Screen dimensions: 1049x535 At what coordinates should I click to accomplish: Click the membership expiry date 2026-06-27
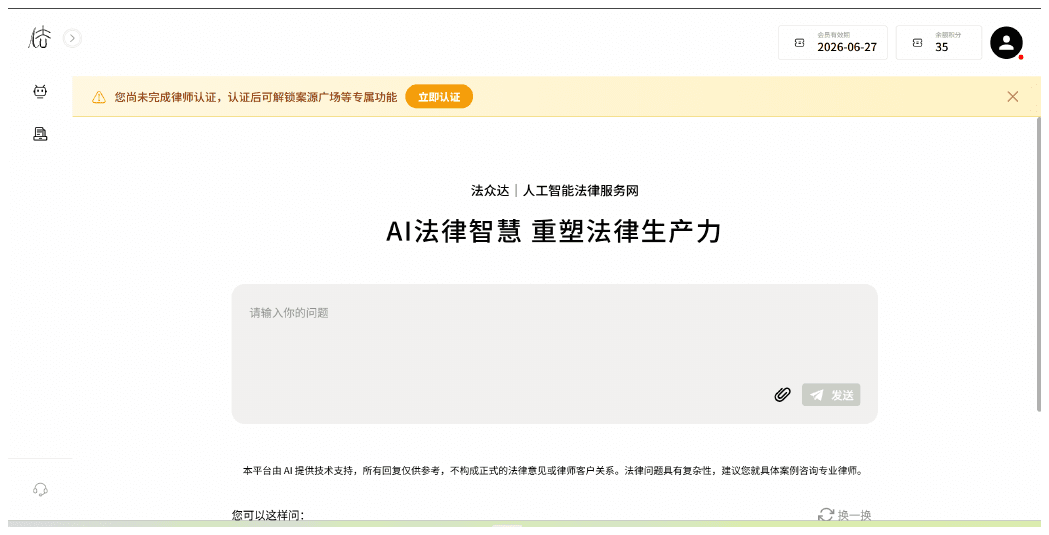847,47
